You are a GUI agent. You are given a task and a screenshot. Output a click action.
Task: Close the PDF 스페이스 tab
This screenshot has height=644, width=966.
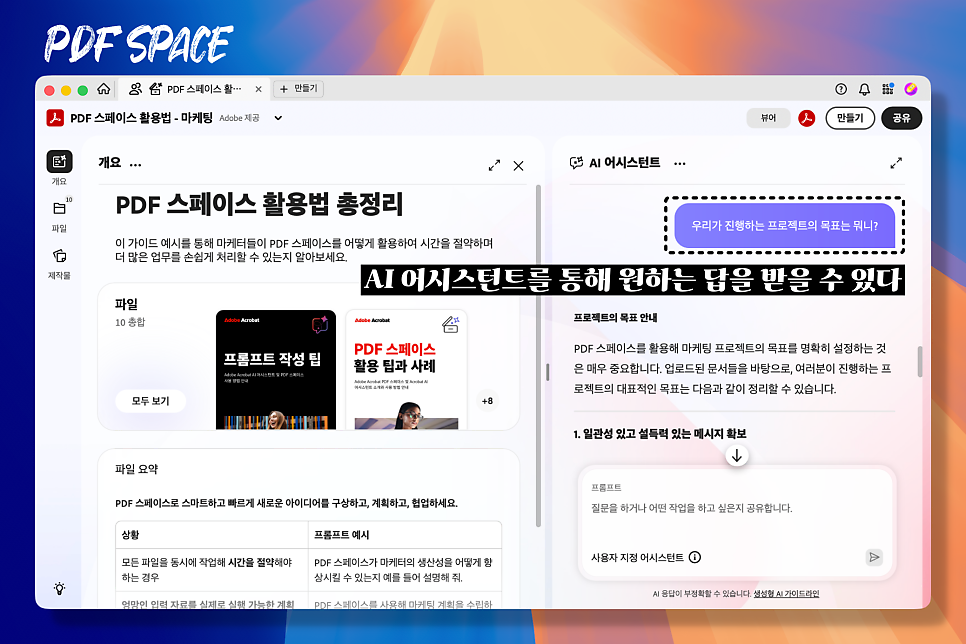pos(258,89)
